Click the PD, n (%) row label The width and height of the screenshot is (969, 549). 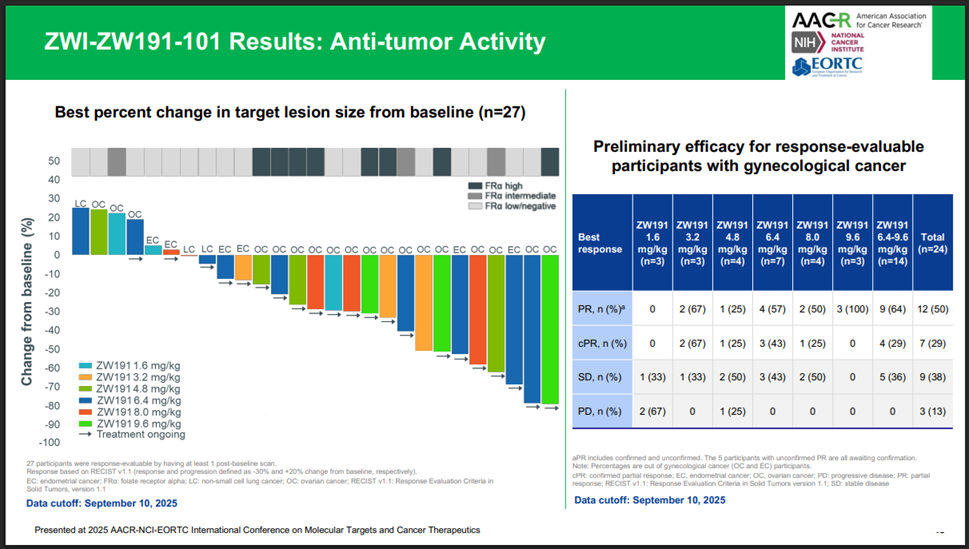(x=597, y=412)
